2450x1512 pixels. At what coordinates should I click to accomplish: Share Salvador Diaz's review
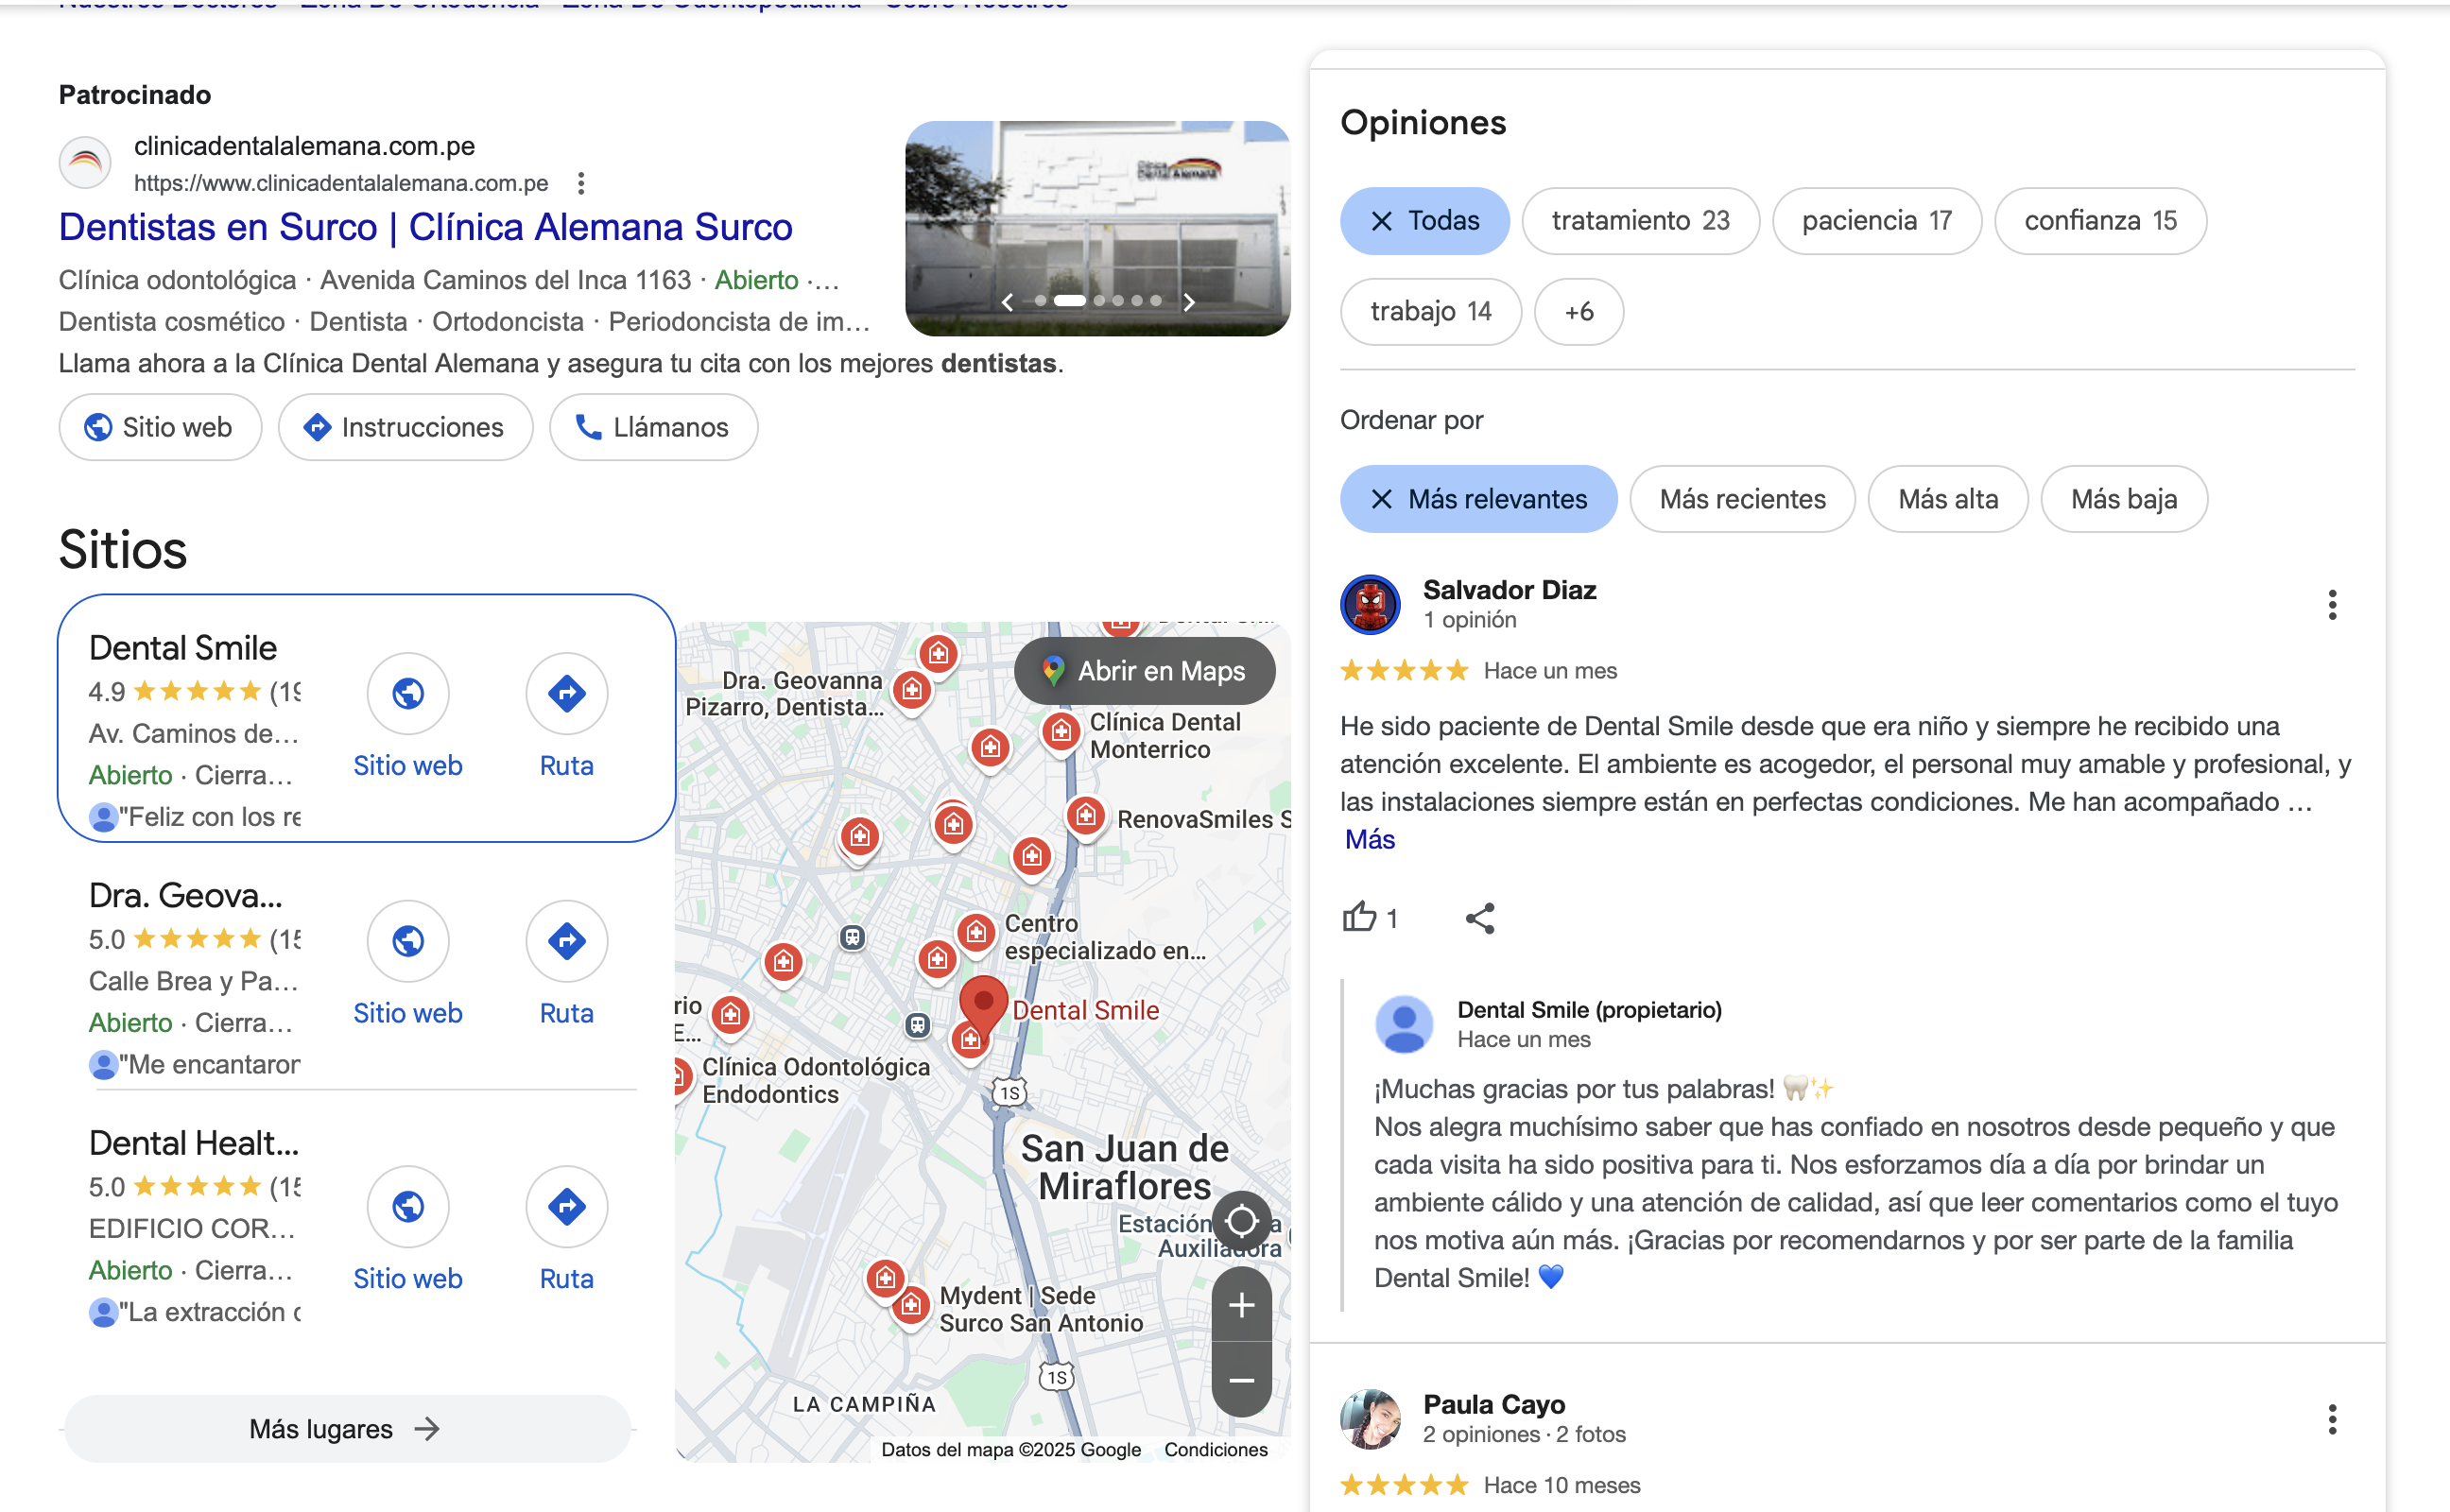coord(1480,918)
